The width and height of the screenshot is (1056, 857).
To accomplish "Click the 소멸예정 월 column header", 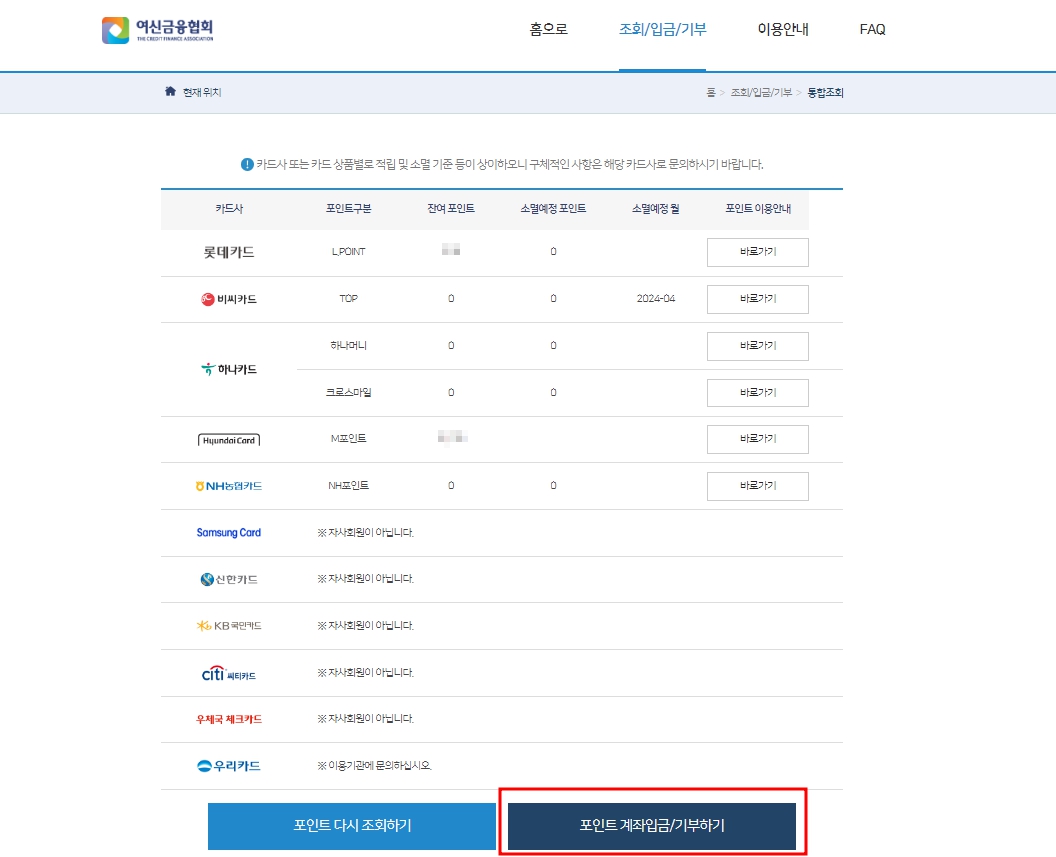I will click(655, 209).
